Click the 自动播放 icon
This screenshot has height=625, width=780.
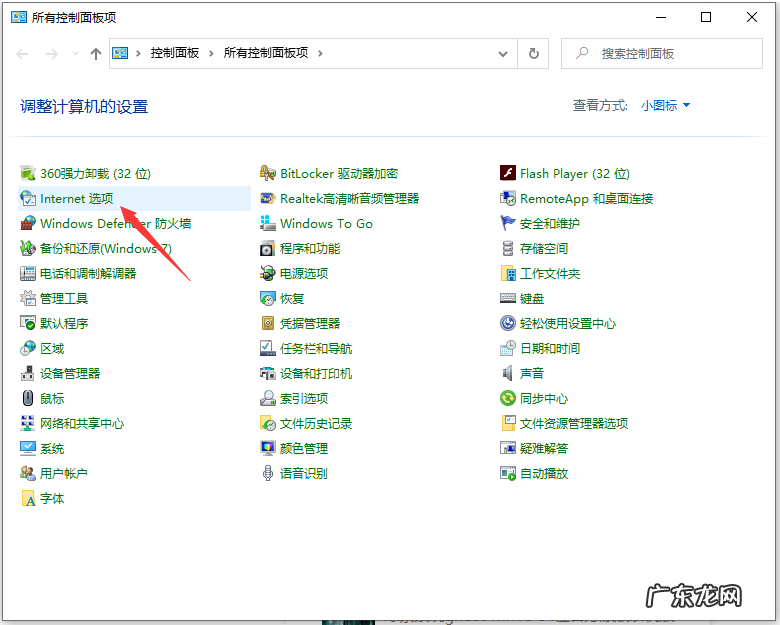(507, 473)
